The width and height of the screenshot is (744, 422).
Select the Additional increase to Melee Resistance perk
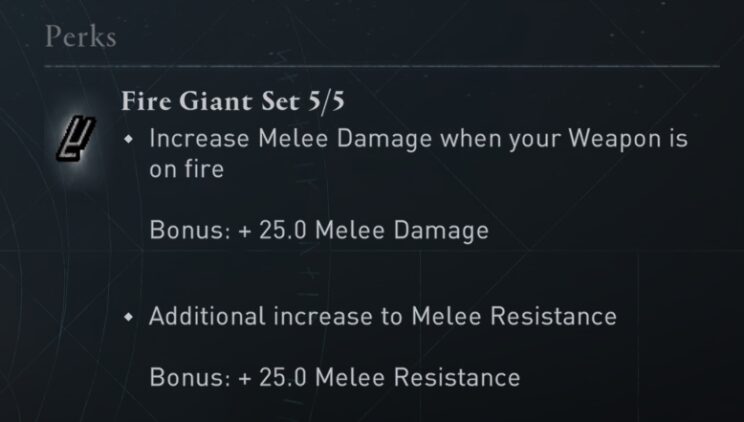382,317
